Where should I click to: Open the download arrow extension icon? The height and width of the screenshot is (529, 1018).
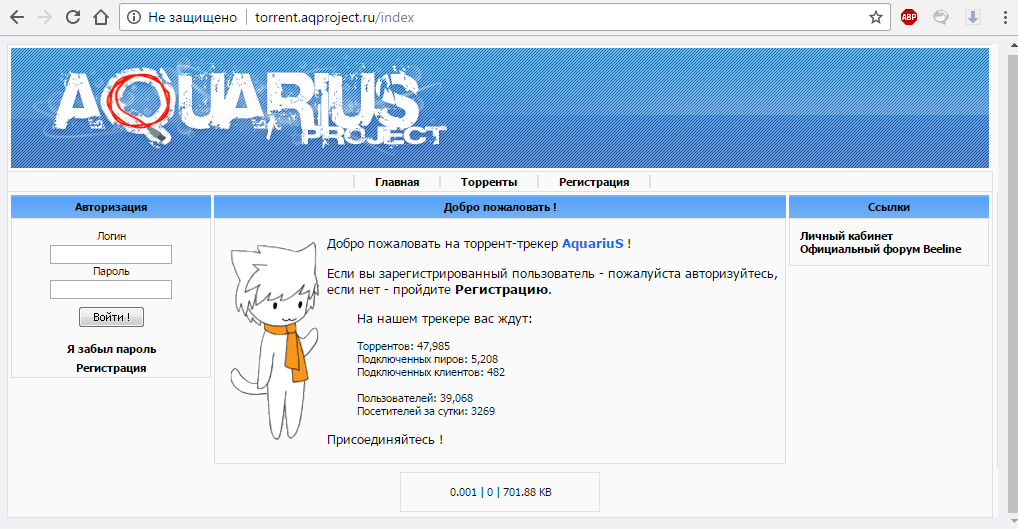973,18
